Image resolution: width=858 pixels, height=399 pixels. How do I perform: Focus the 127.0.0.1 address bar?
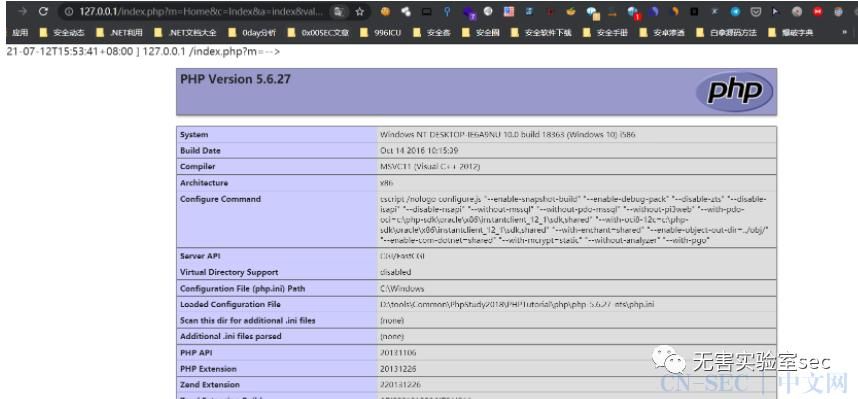[202, 11]
